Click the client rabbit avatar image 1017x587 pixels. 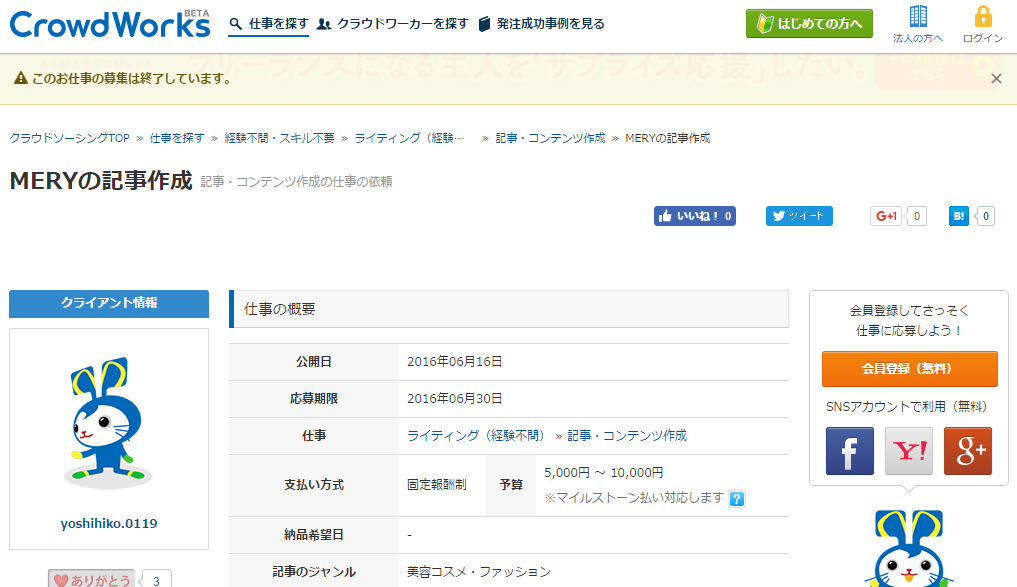[x=108, y=422]
